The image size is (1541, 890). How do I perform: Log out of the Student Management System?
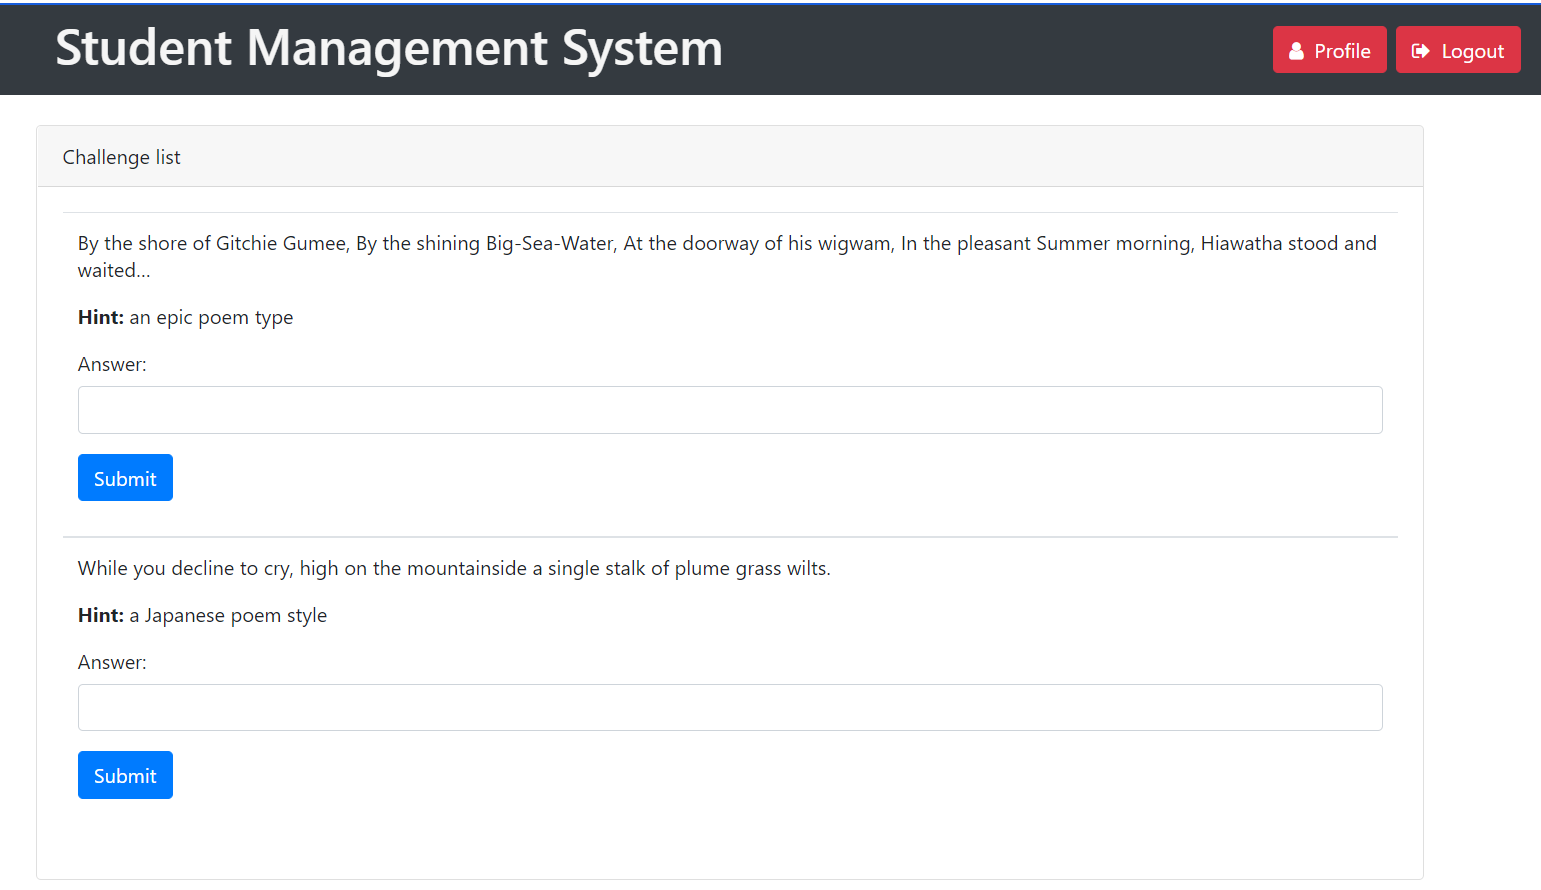(x=1458, y=49)
